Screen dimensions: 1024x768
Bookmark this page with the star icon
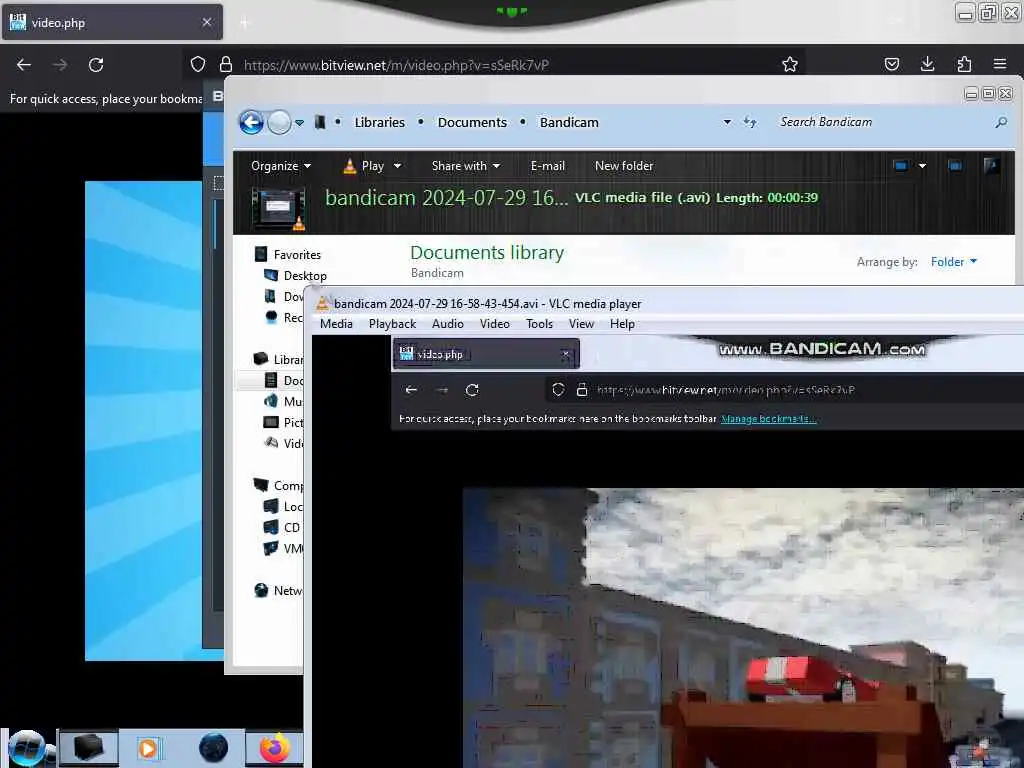790,64
